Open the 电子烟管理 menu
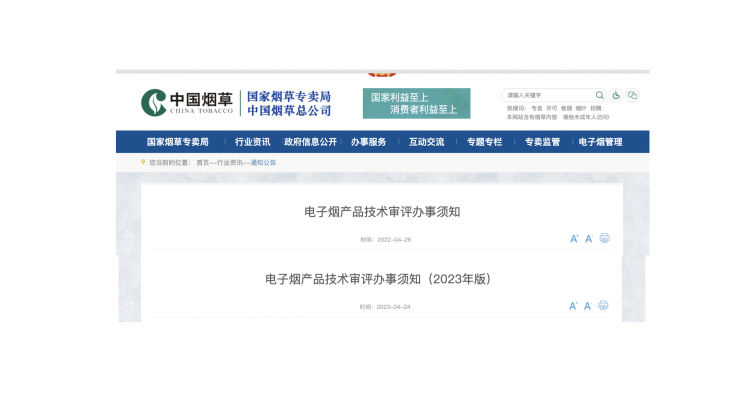The width and height of the screenshot is (750, 414). coord(600,142)
